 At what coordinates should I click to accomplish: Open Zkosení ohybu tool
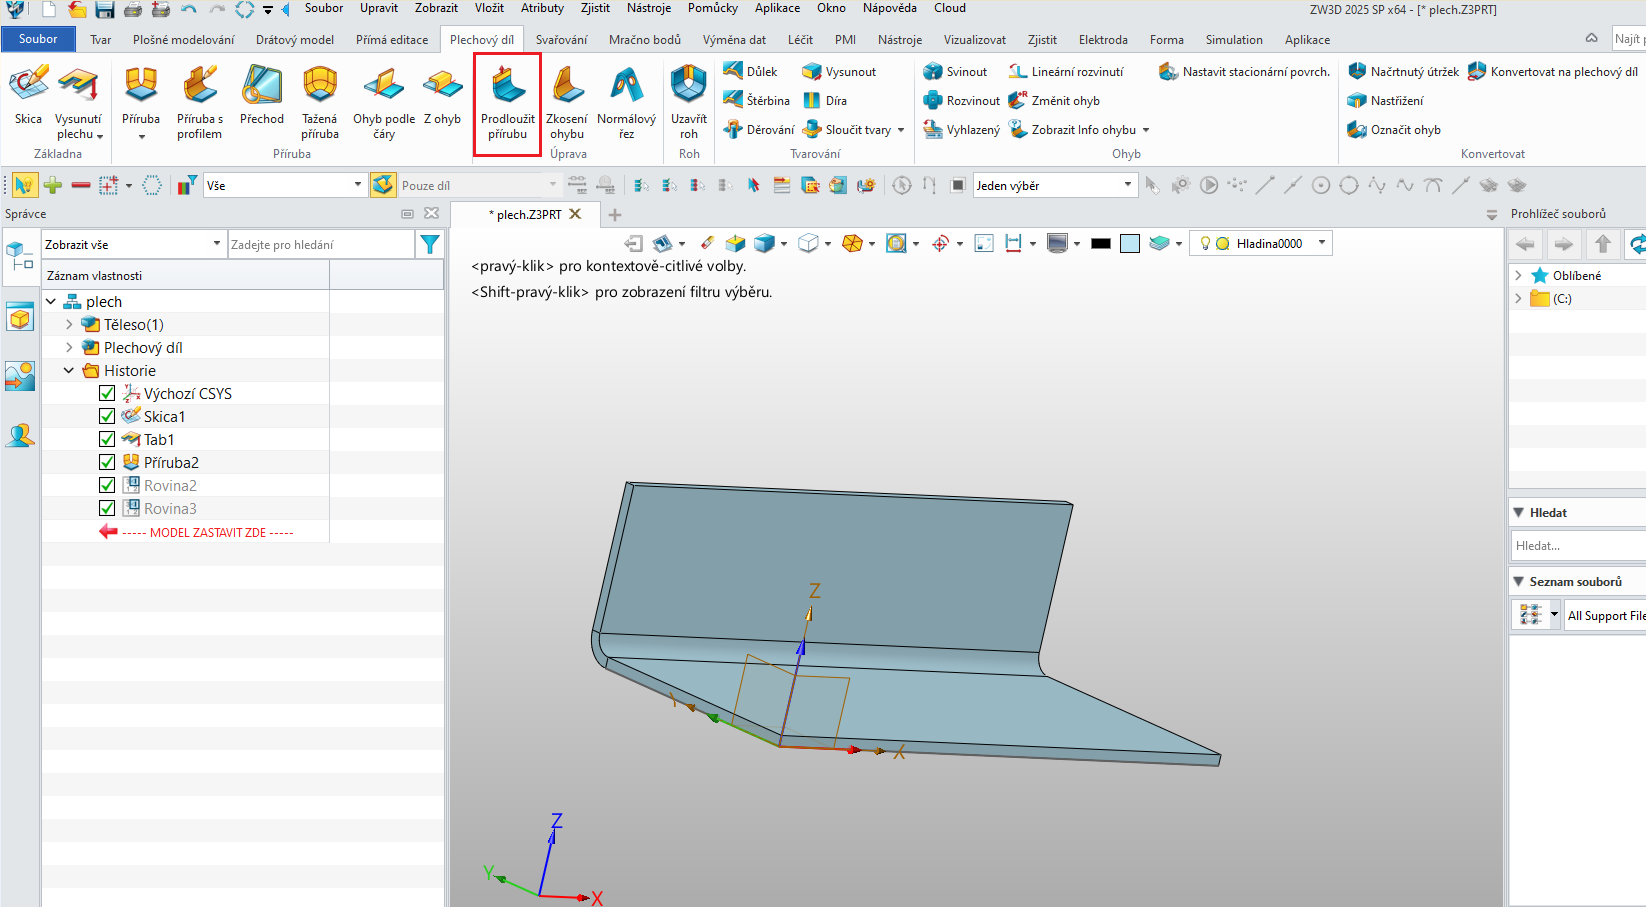tap(567, 101)
